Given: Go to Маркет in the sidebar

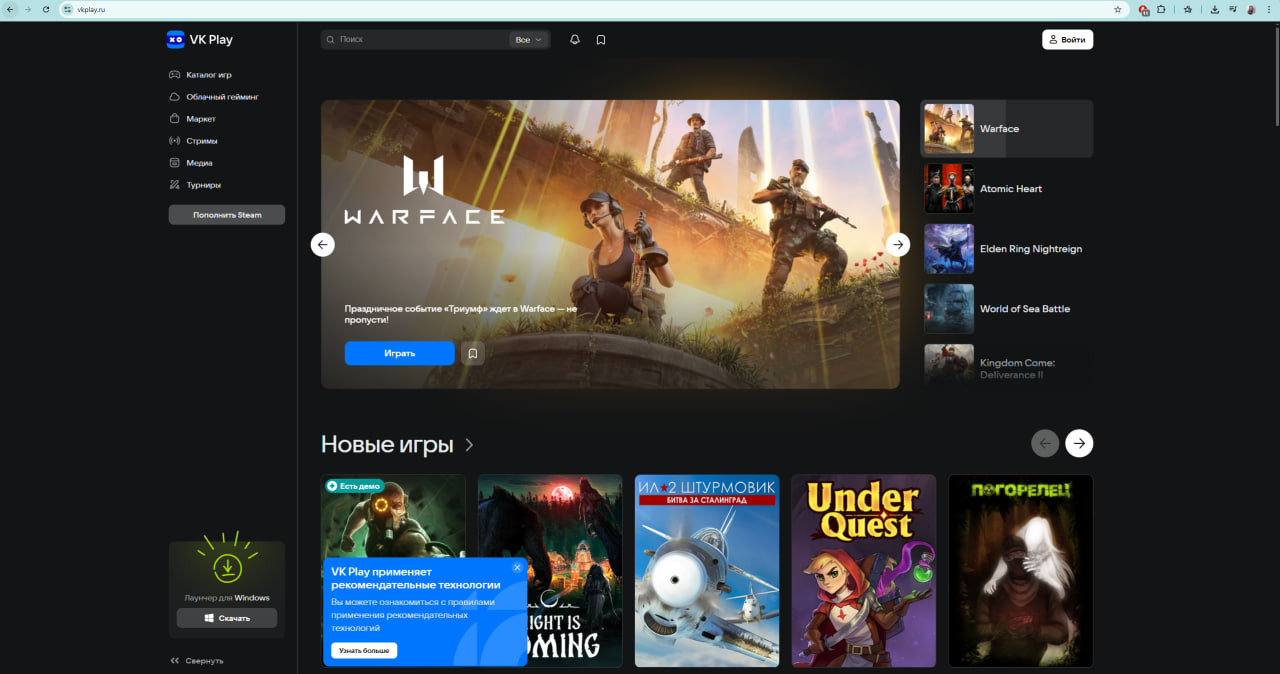Looking at the screenshot, I should (192, 119).
